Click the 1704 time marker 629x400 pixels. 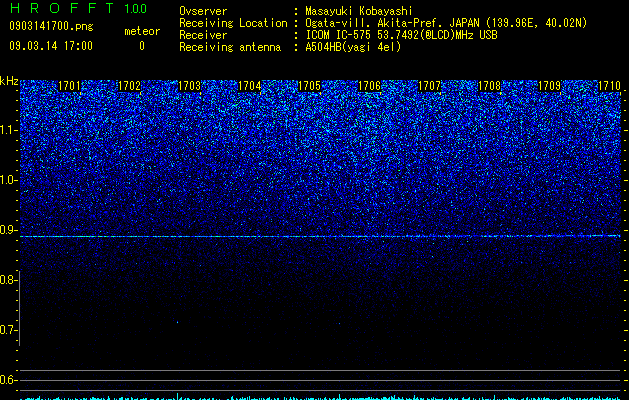point(250,86)
